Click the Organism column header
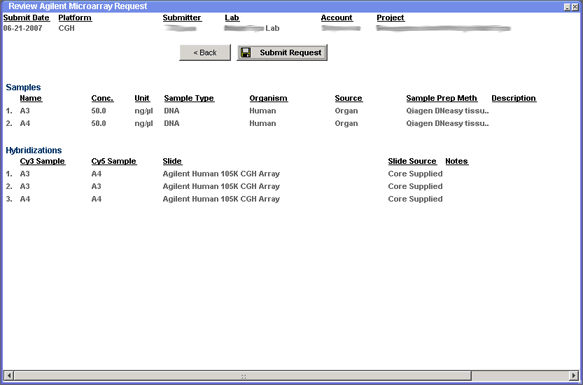The image size is (583, 385). point(268,98)
